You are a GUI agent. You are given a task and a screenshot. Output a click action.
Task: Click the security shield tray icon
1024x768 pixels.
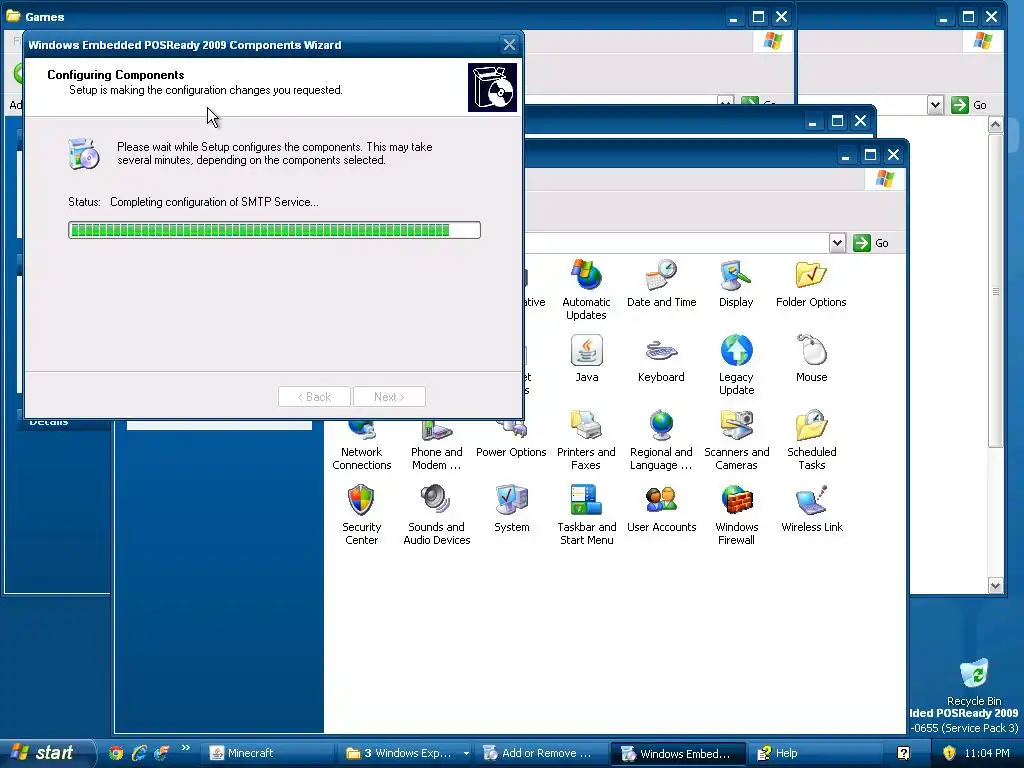pyautogui.click(x=949, y=753)
